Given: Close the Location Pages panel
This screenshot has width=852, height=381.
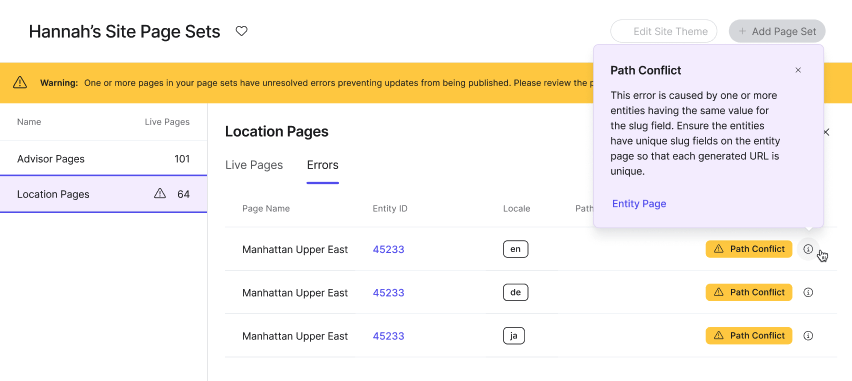Looking at the screenshot, I should pos(826,132).
